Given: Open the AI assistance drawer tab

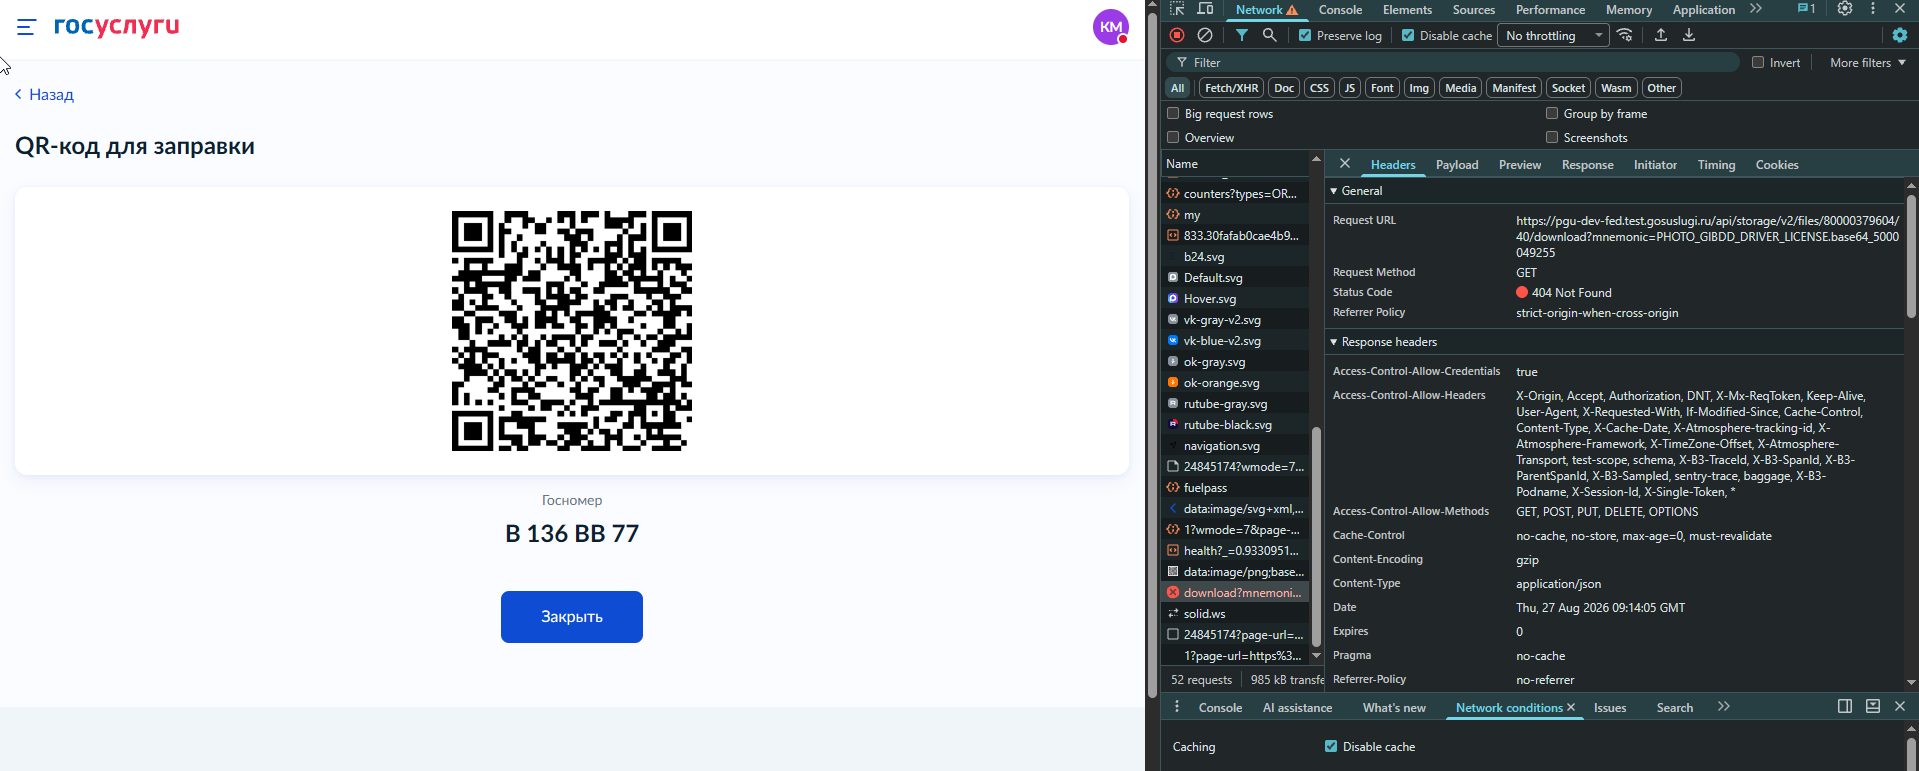Looking at the screenshot, I should [1297, 708].
